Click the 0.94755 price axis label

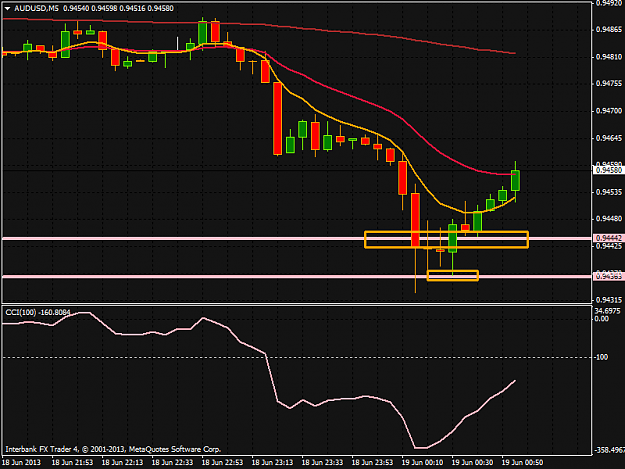(609, 83)
